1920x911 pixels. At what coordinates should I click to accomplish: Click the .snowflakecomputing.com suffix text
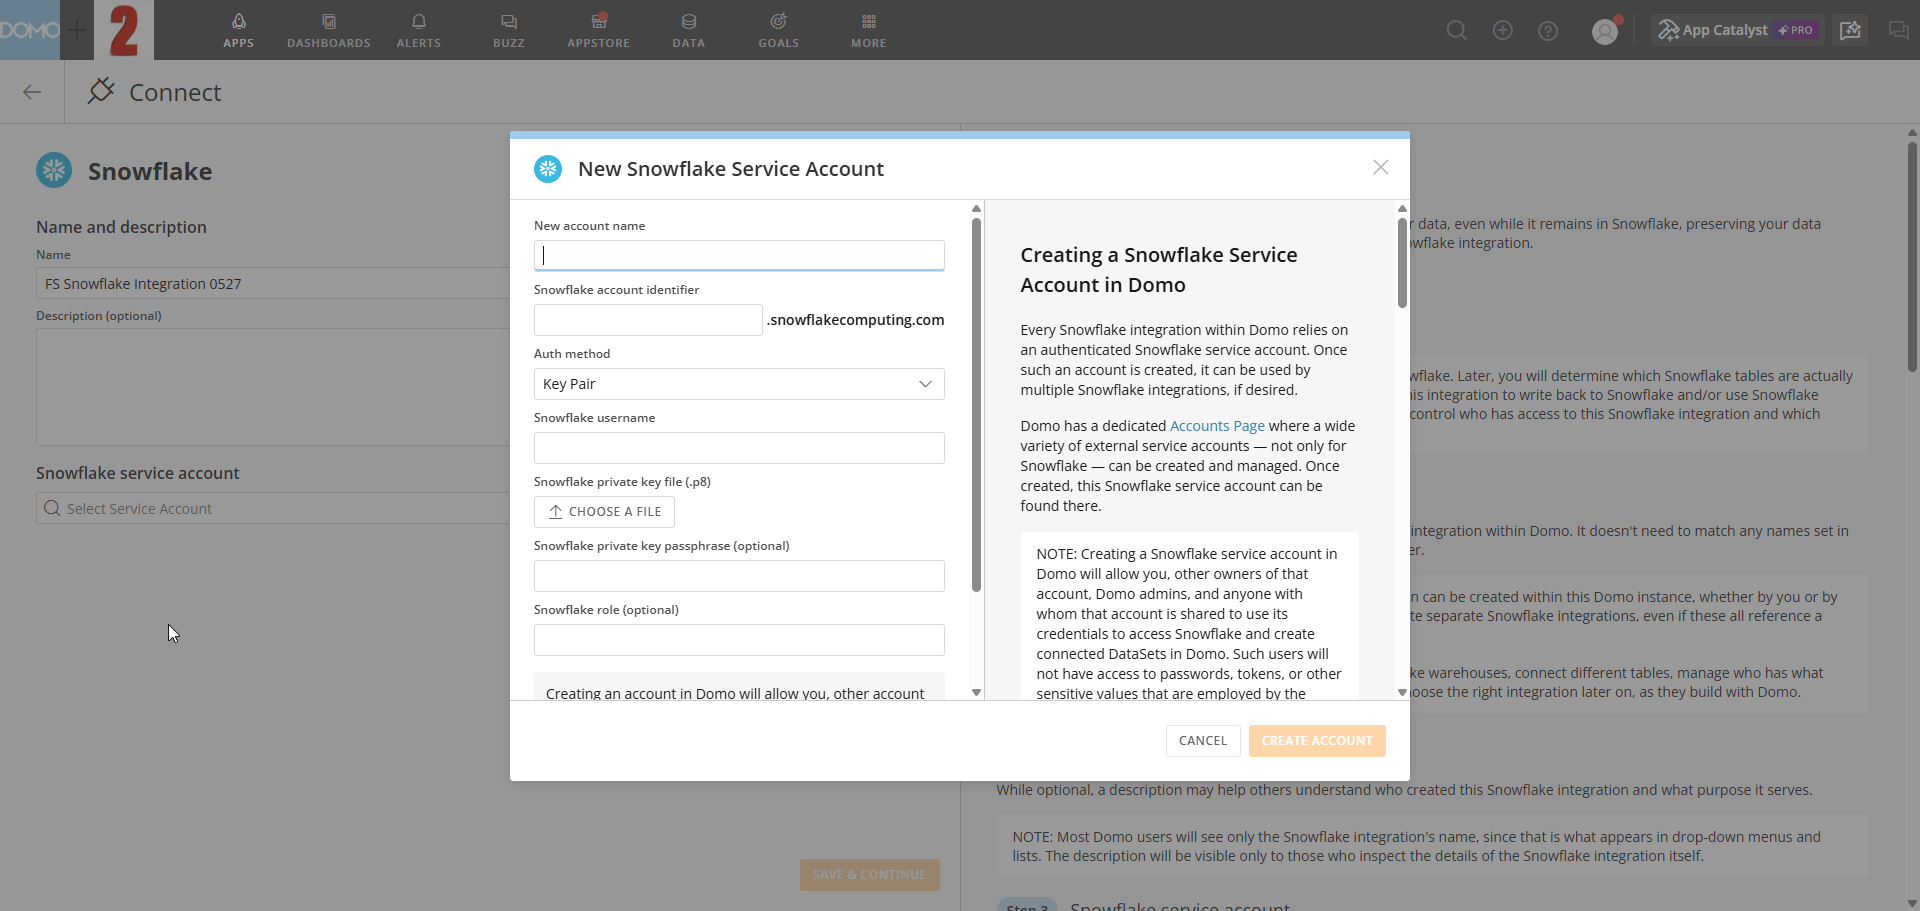click(x=855, y=320)
